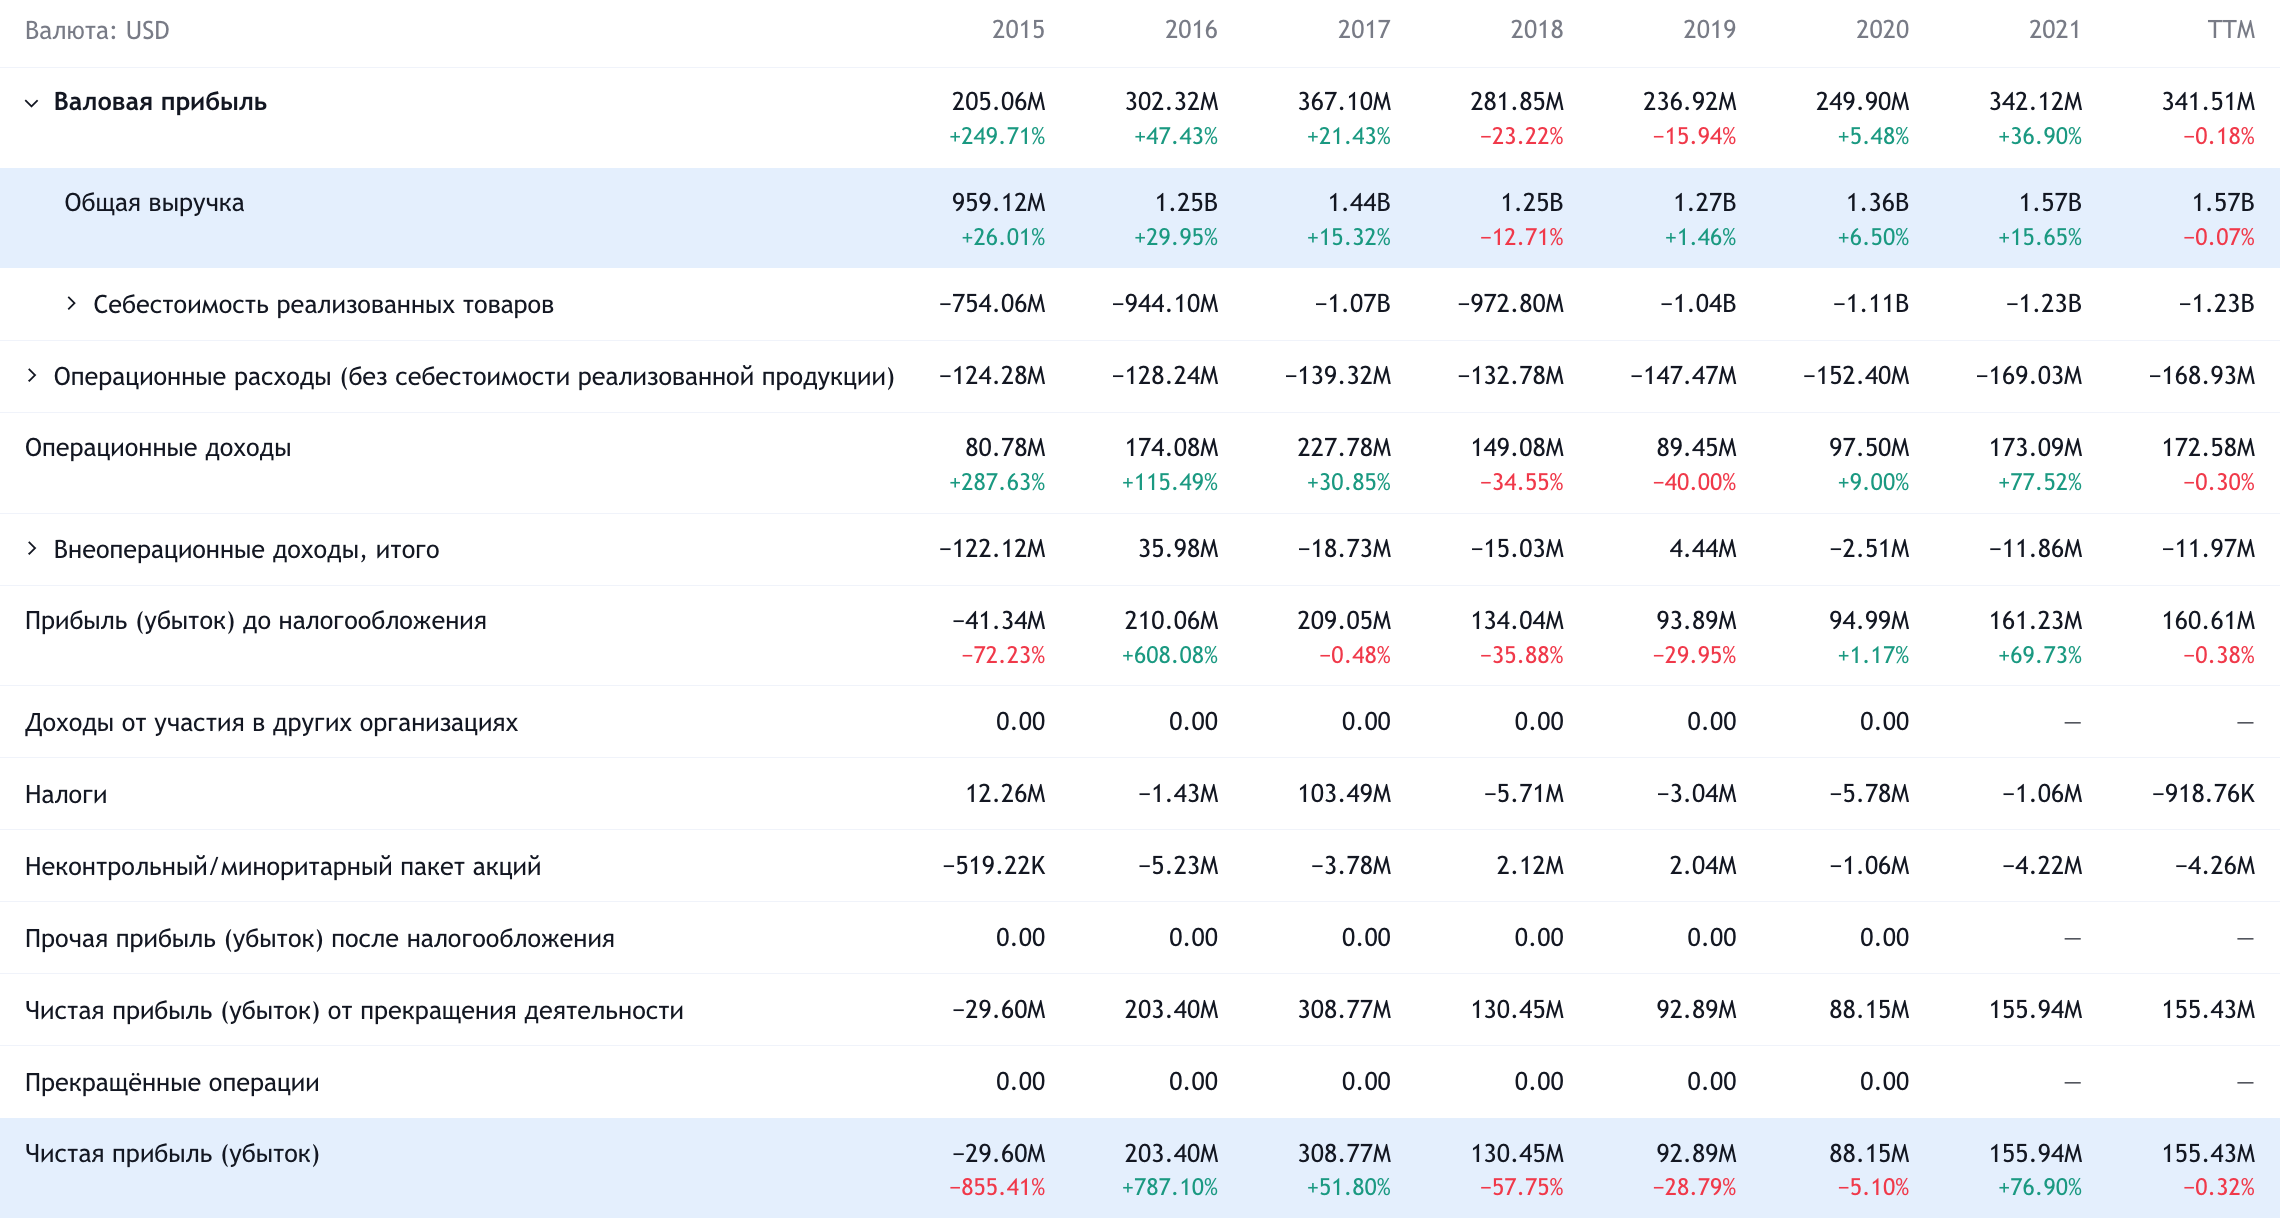The image size is (2280, 1218).
Task: Click non-operating income value −122.12M
Action: point(992,549)
